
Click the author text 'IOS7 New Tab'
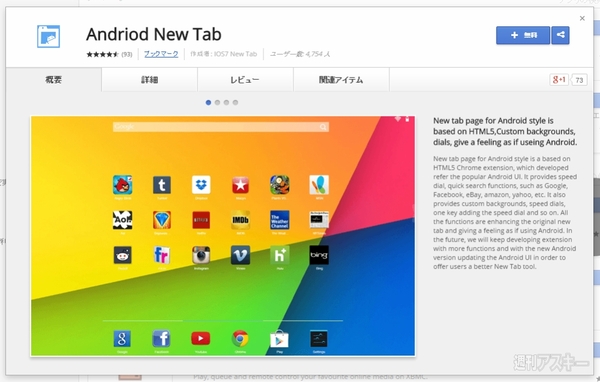[235, 54]
